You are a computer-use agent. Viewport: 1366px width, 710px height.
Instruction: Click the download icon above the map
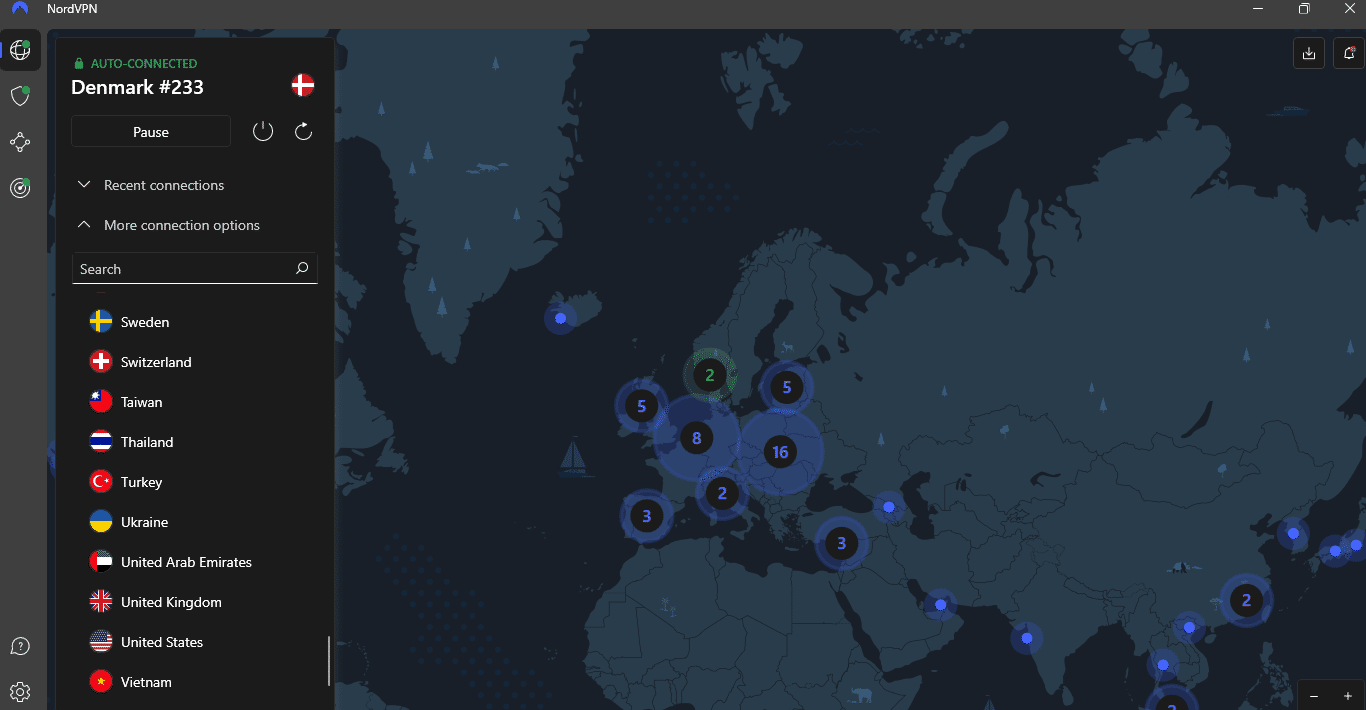(x=1309, y=54)
